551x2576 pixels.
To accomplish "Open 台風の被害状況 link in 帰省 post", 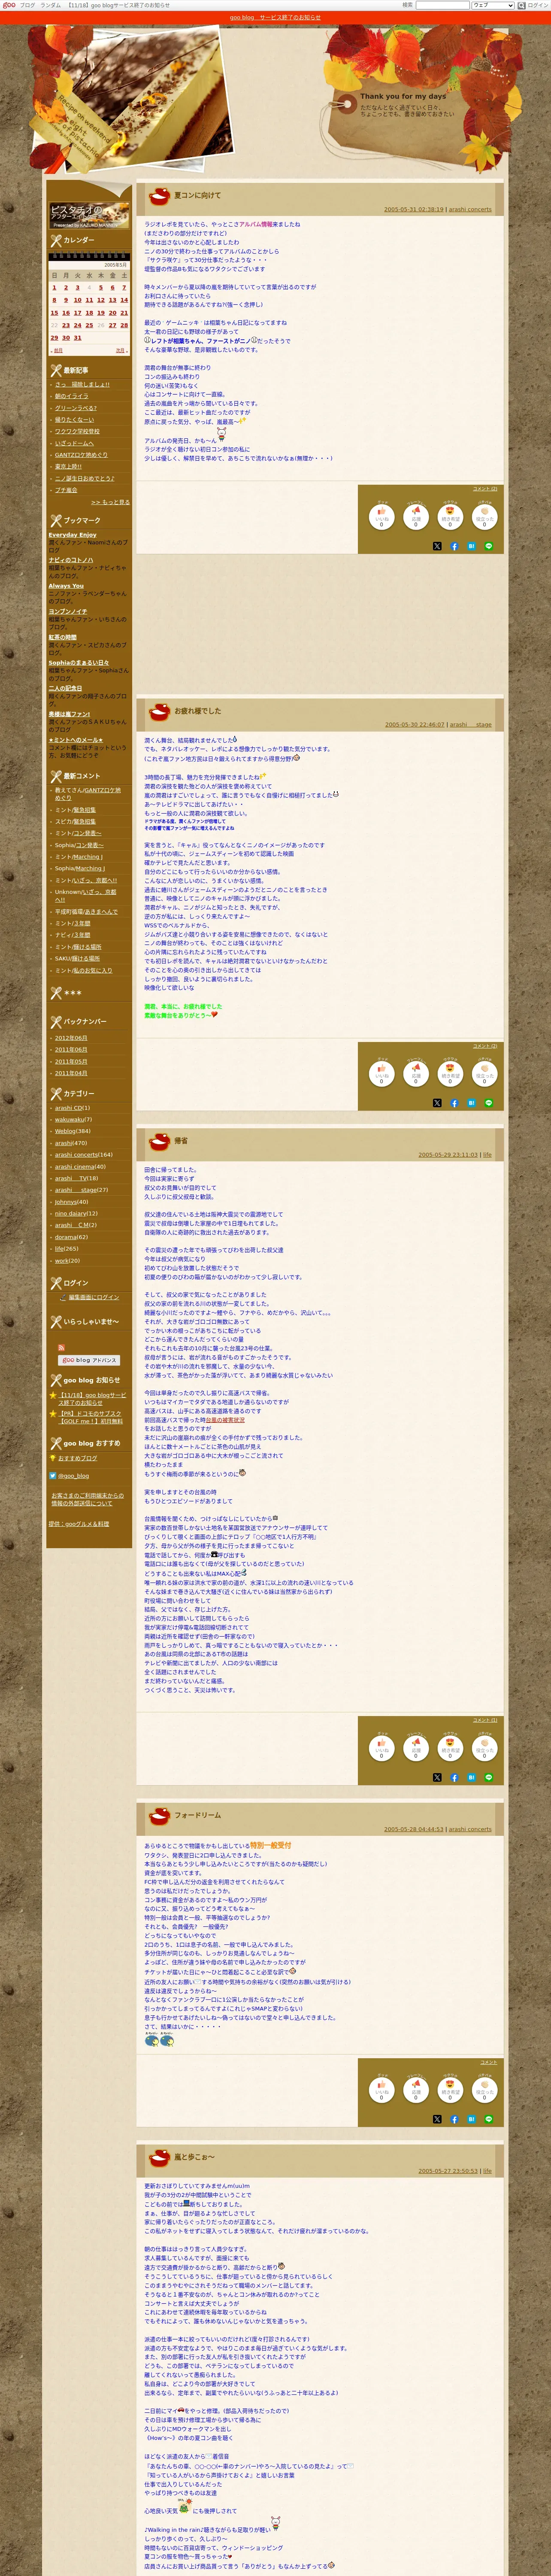I will pyautogui.click(x=225, y=1420).
